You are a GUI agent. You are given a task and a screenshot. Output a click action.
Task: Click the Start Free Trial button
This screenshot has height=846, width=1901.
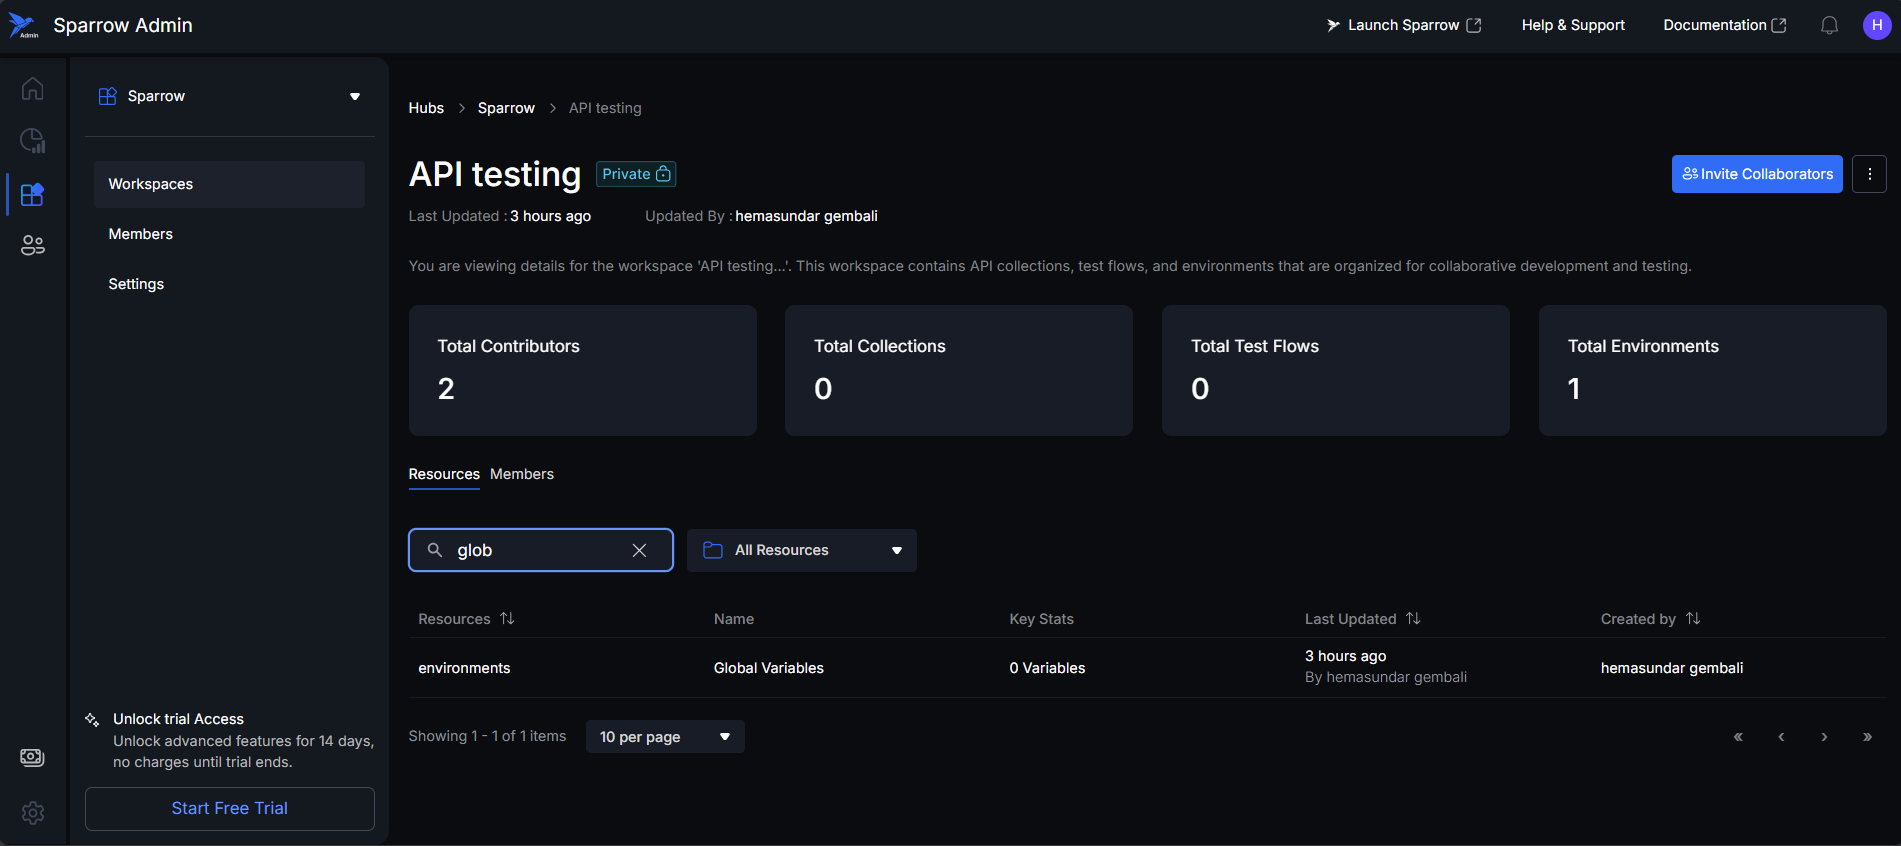[229, 808]
